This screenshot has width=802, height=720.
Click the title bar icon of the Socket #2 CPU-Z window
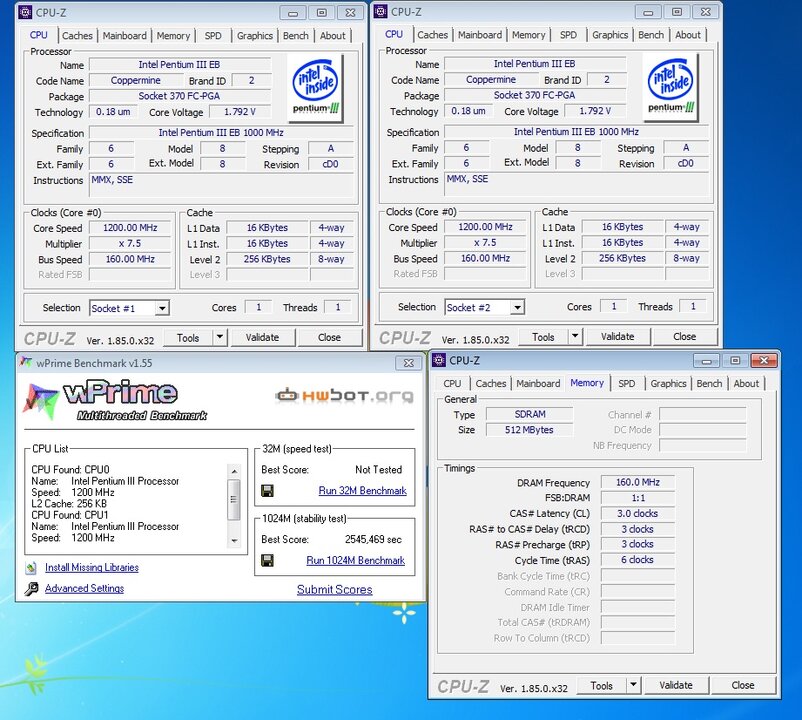(x=381, y=11)
